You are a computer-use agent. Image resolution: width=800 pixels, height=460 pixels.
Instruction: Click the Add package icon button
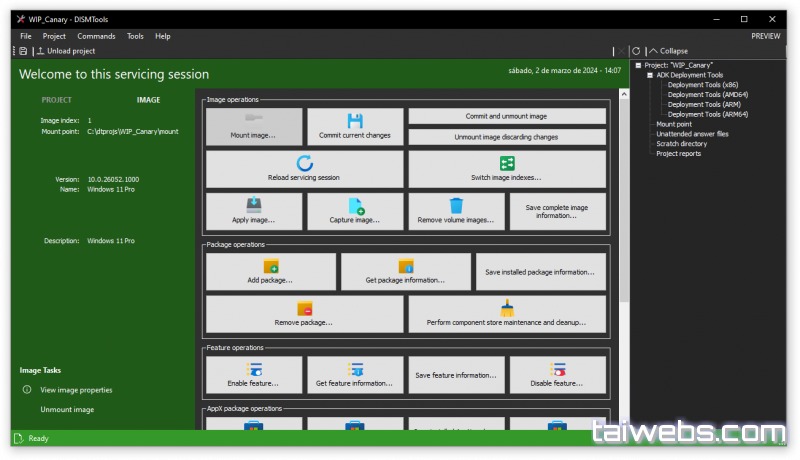[x=270, y=266]
